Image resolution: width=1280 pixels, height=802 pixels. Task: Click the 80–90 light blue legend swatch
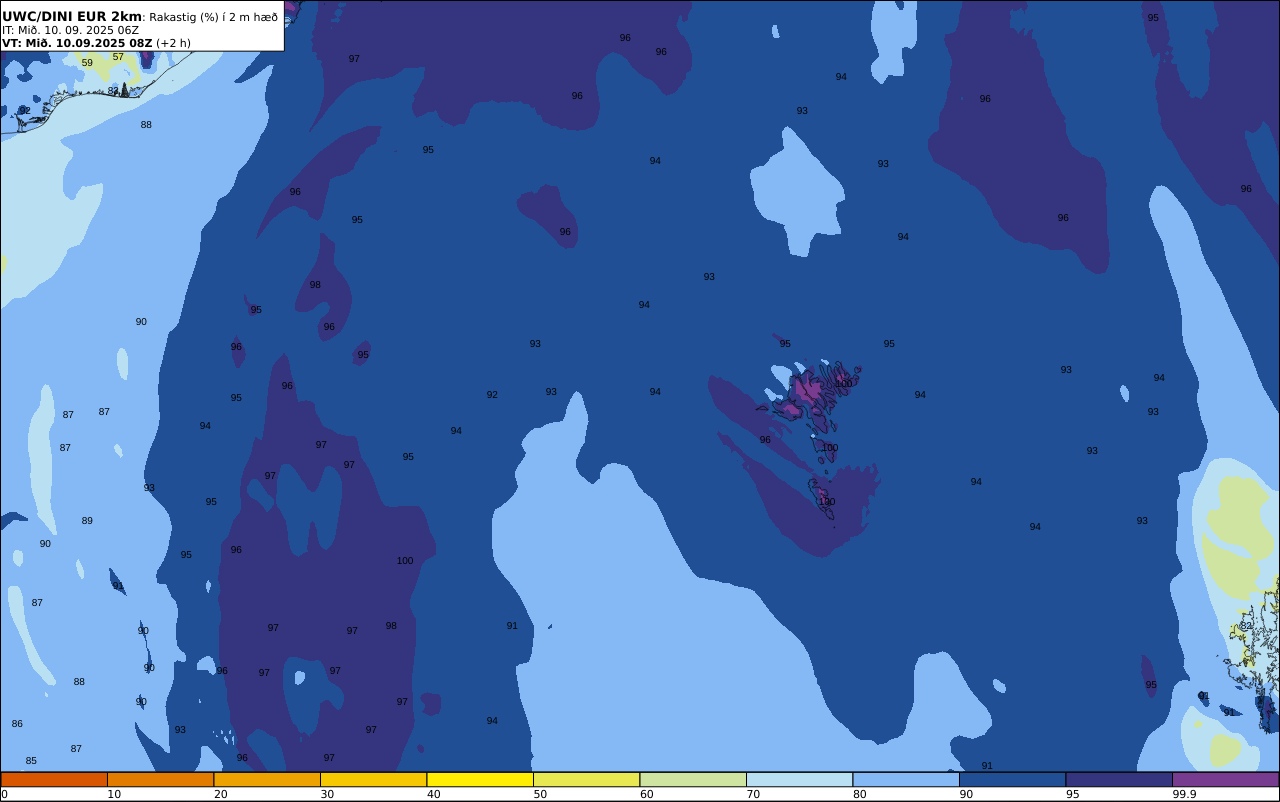click(906, 779)
